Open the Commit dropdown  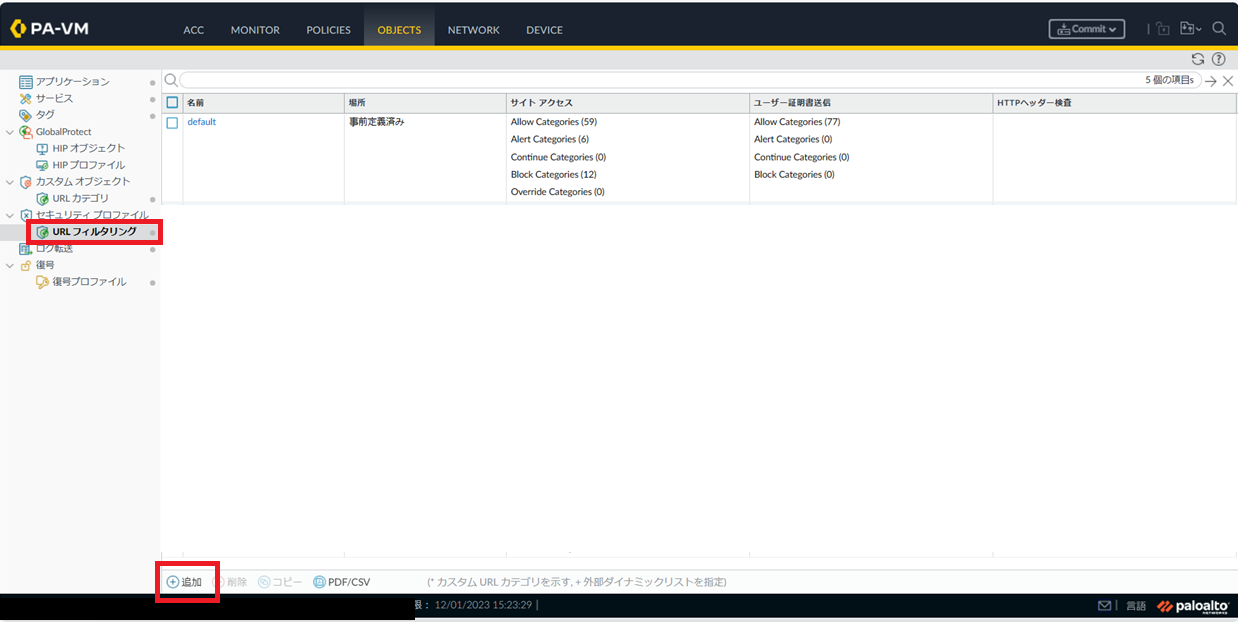point(1086,29)
